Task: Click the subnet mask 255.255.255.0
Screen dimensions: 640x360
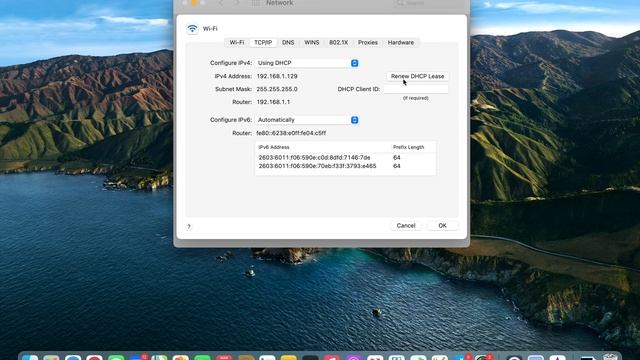Action: pyautogui.click(x=277, y=89)
